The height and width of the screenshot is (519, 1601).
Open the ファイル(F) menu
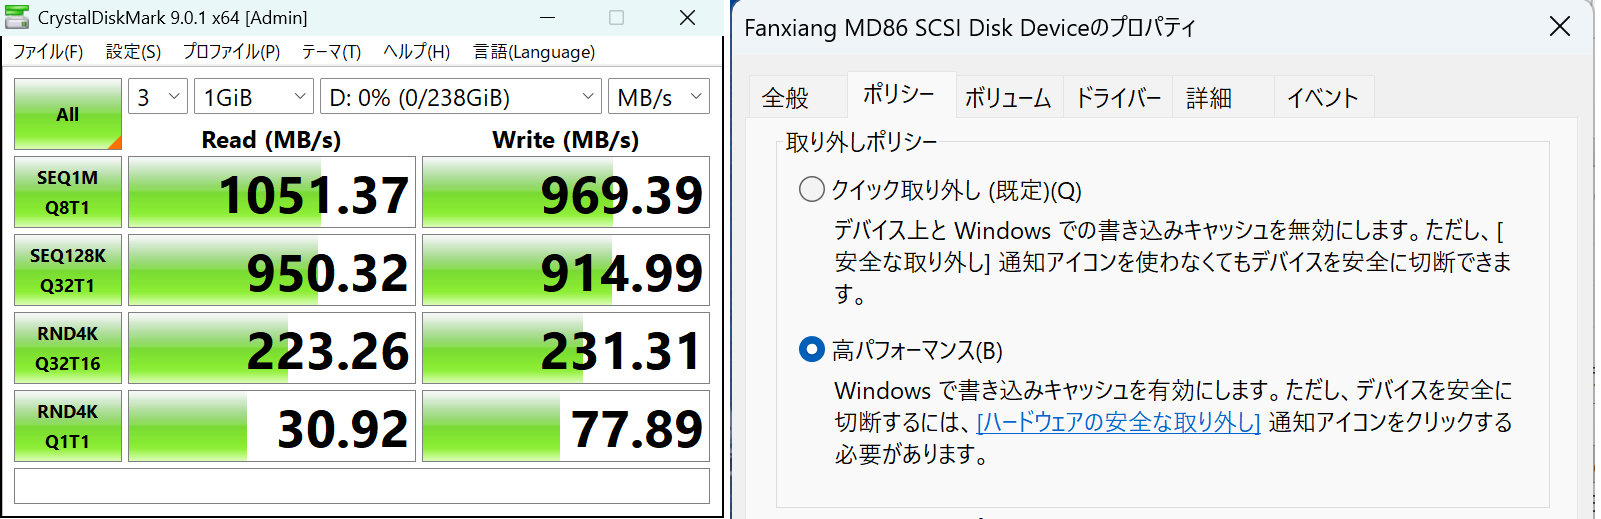point(48,52)
